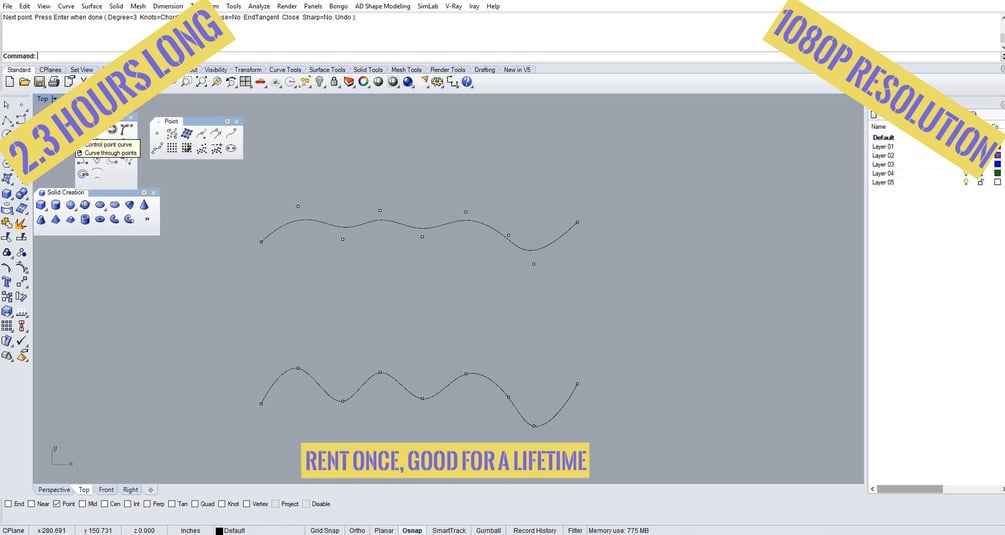The width and height of the screenshot is (1005, 535).
Task: Uncheck the Point osnap checkbox
Action: tap(56, 504)
